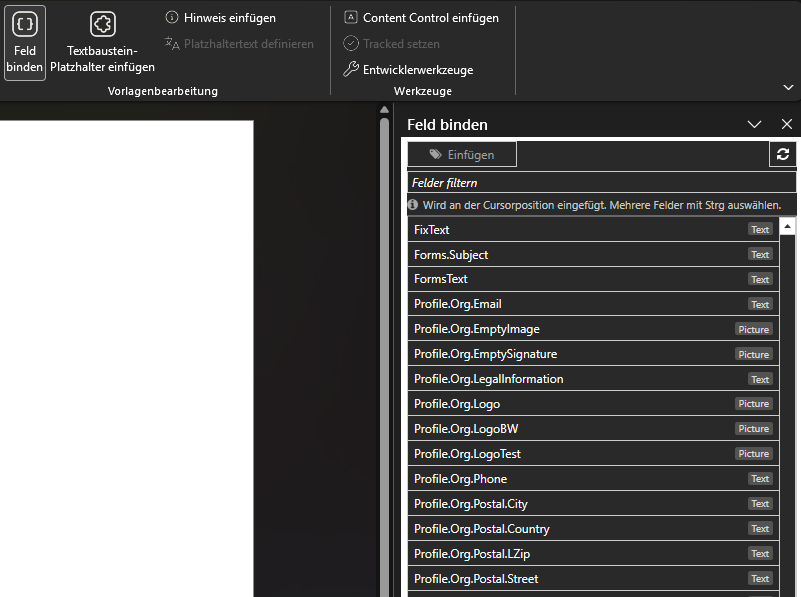Select the Profile.Org.EmptyImage field
Viewport: 801px width, 597px height.
[593, 329]
